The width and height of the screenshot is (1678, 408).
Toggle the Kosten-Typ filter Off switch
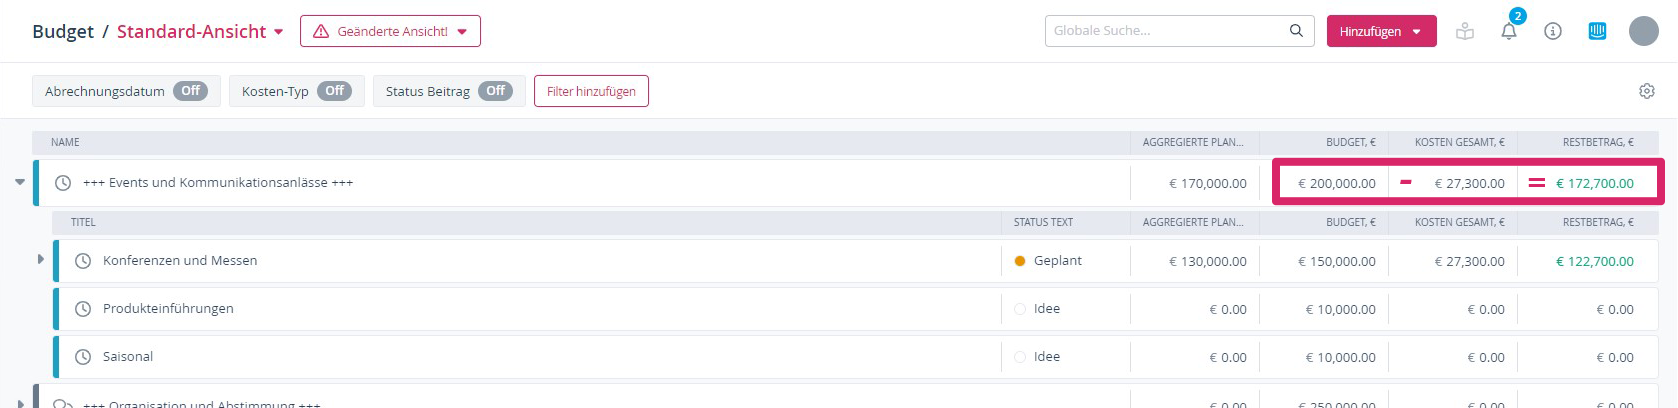pyautogui.click(x=334, y=91)
